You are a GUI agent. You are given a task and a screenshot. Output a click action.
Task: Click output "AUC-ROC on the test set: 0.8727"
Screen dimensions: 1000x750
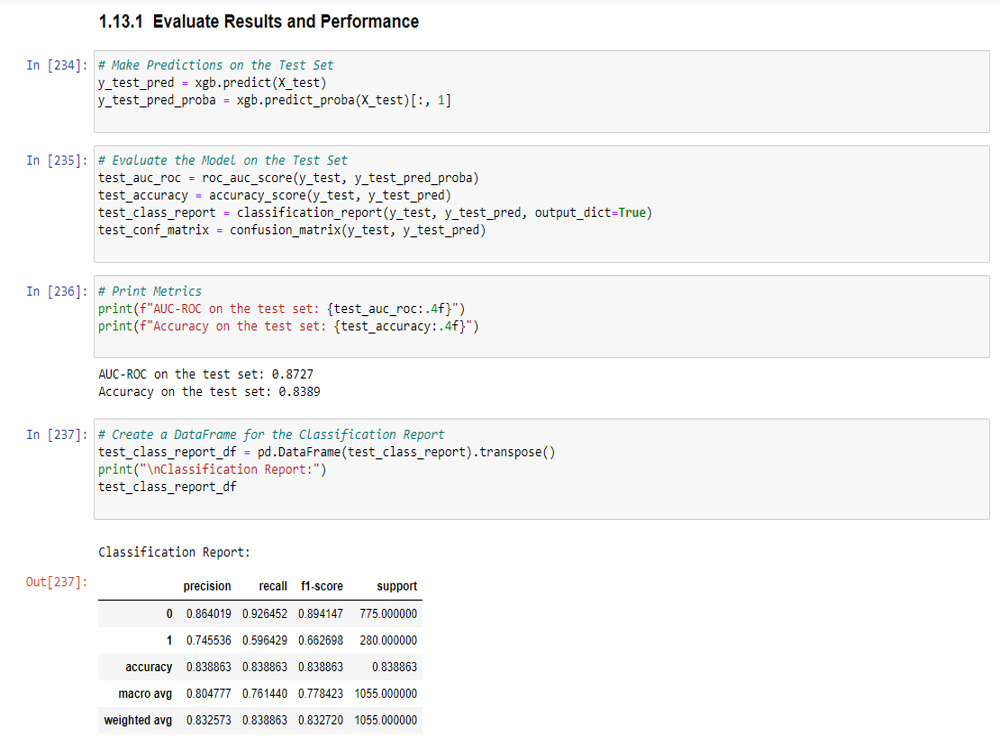[x=205, y=374]
